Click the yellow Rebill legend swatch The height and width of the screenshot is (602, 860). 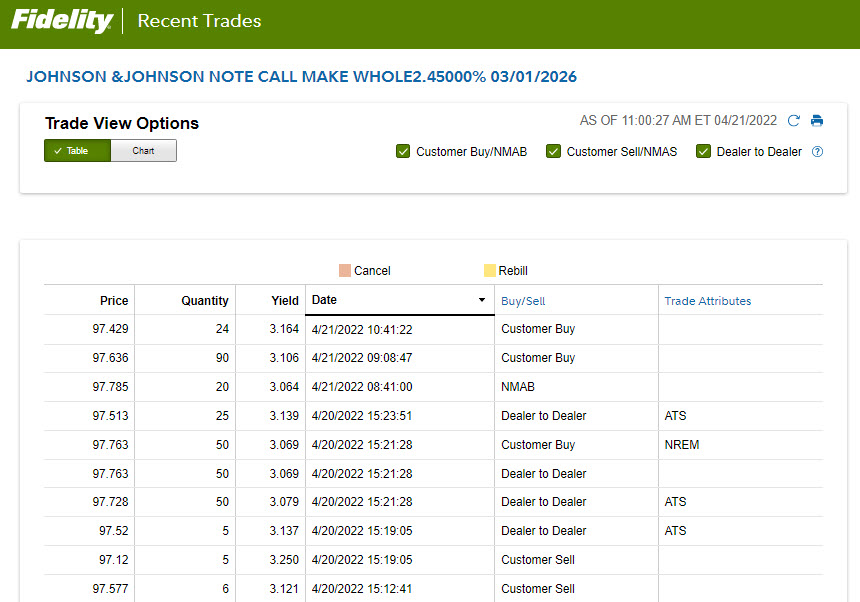[x=489, y=271]
